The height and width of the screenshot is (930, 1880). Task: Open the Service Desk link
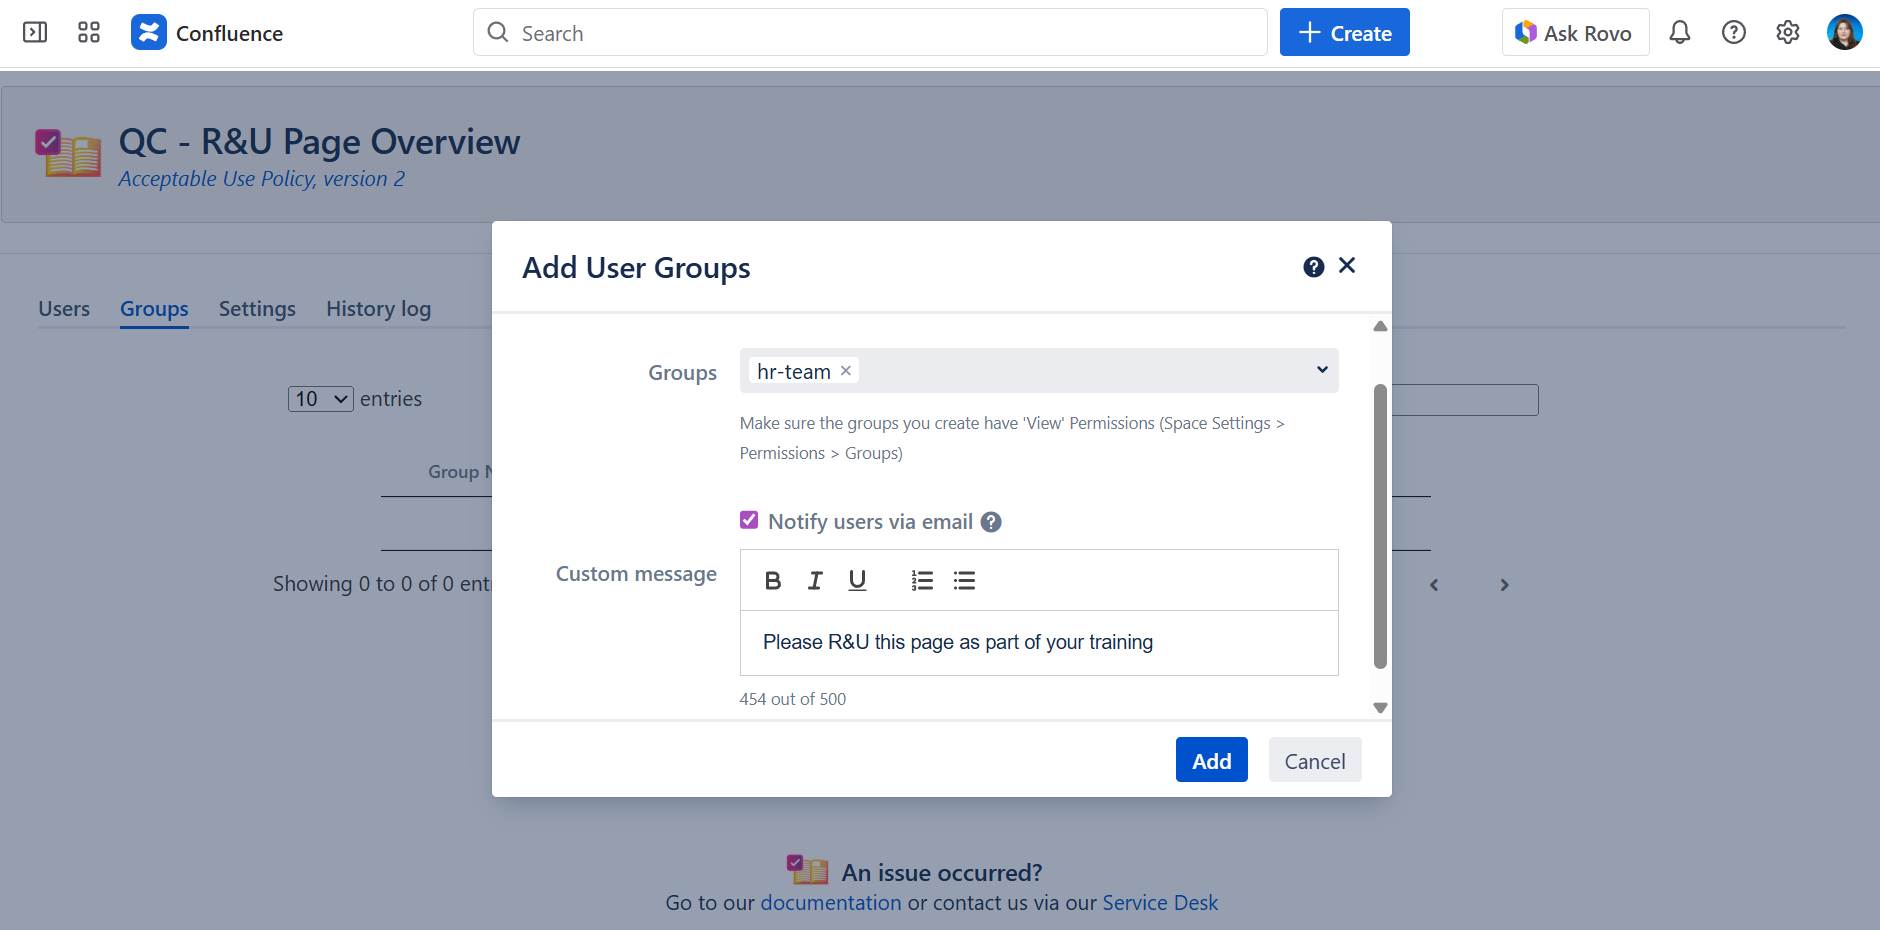pos(1159,903)
